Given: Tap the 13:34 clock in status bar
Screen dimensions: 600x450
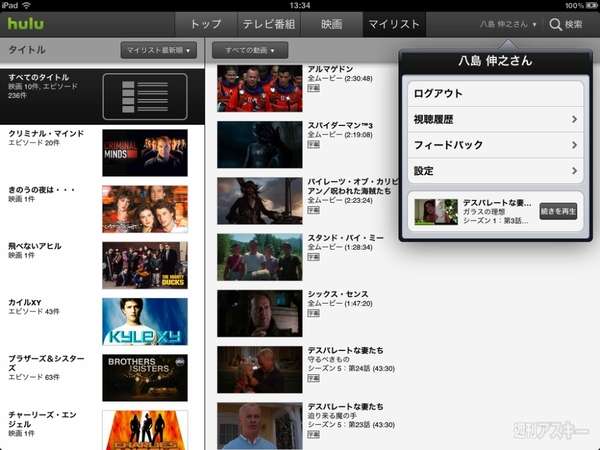Looking at the screenshot, I should point(300,5).
